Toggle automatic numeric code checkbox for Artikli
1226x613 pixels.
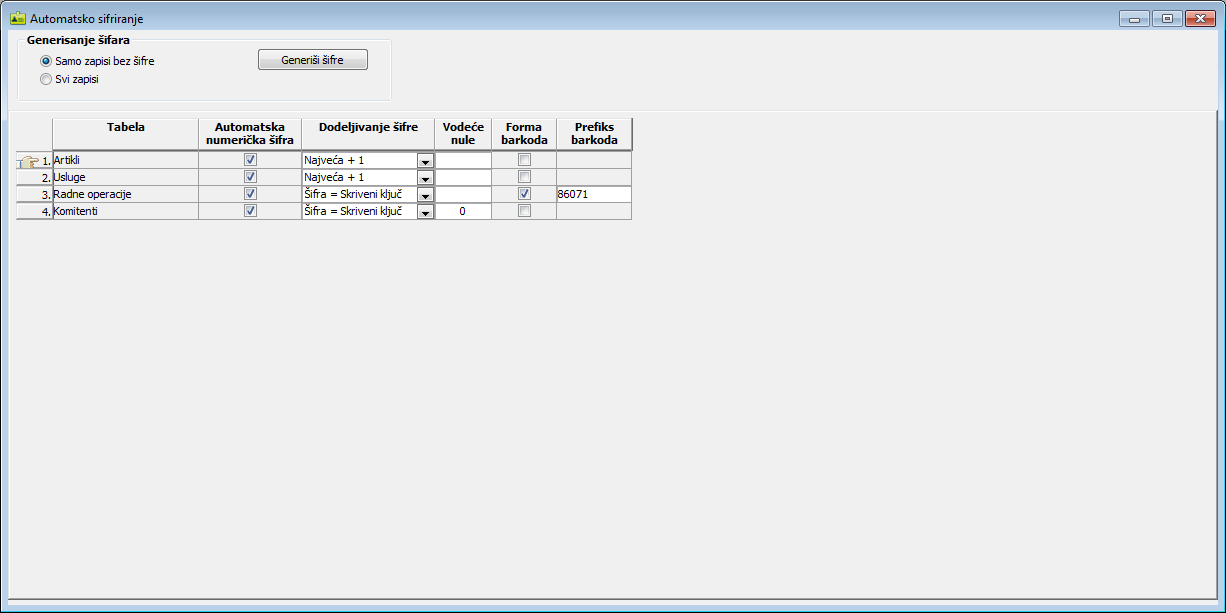click(x=250, y=160)
